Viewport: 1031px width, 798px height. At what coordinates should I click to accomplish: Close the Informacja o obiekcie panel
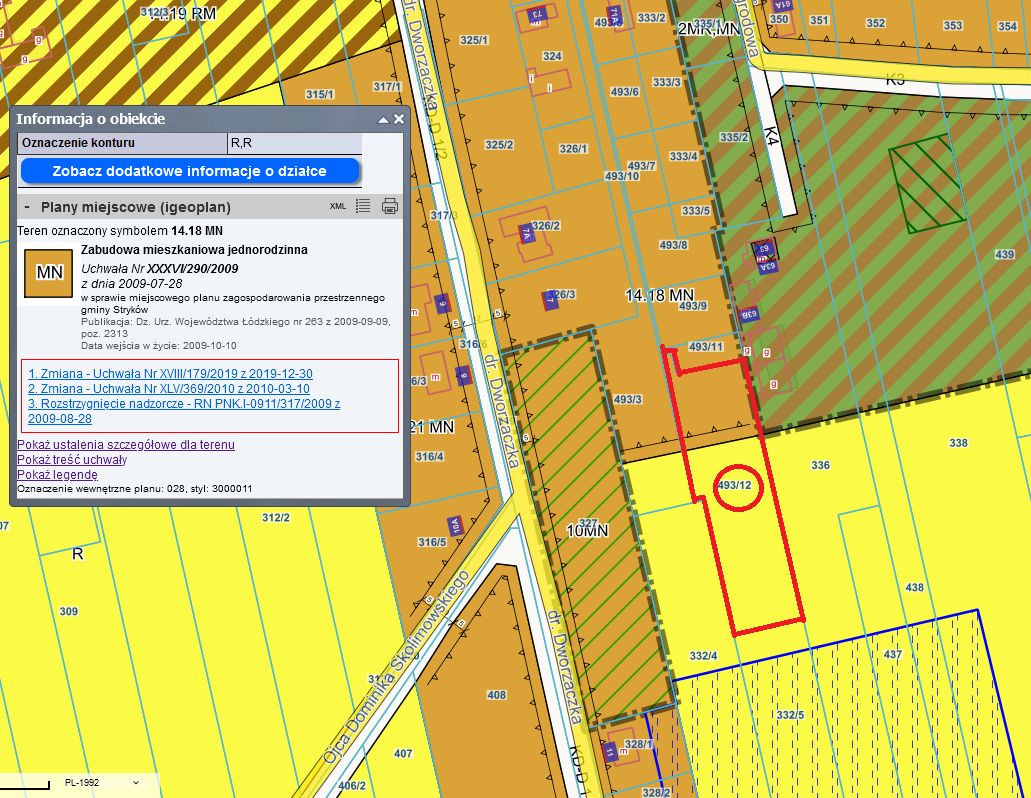coord(398,120)
